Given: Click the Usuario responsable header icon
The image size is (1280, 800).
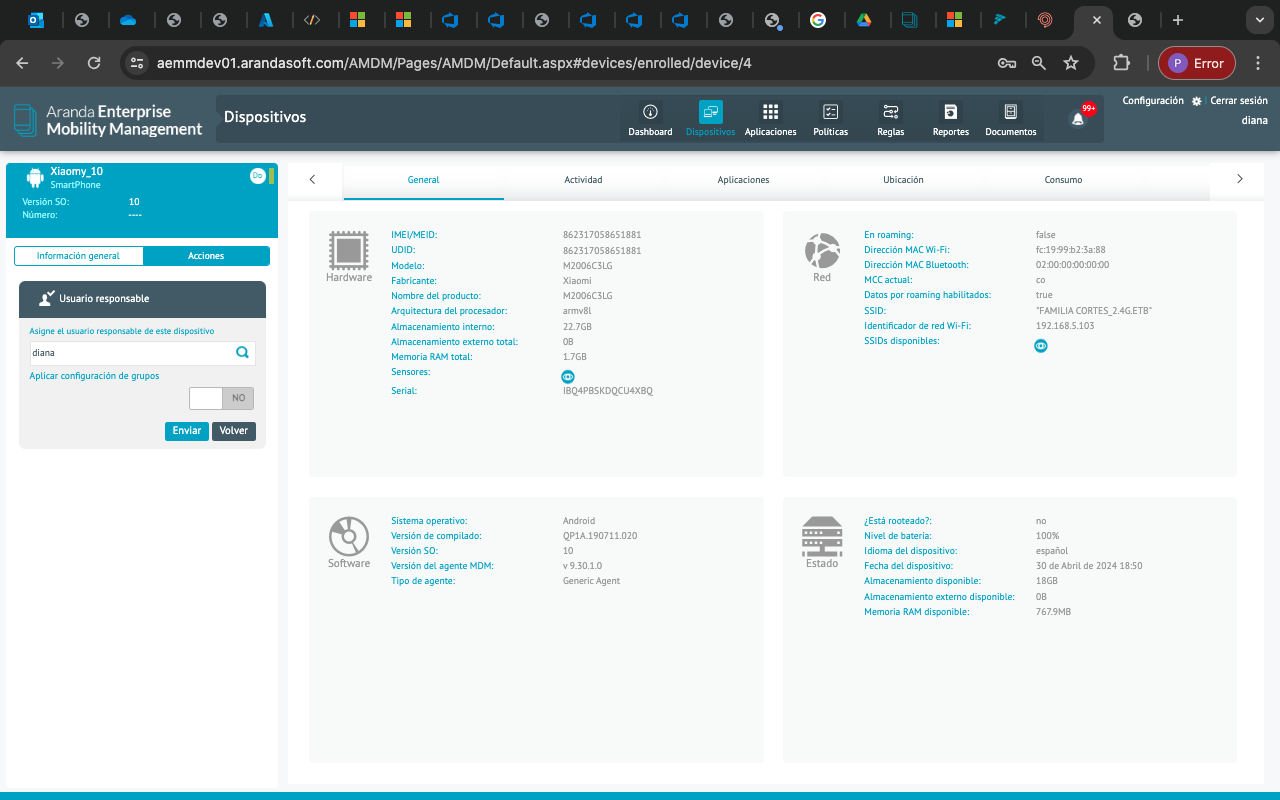Looking at the screenshot, I should click(46, 298).
